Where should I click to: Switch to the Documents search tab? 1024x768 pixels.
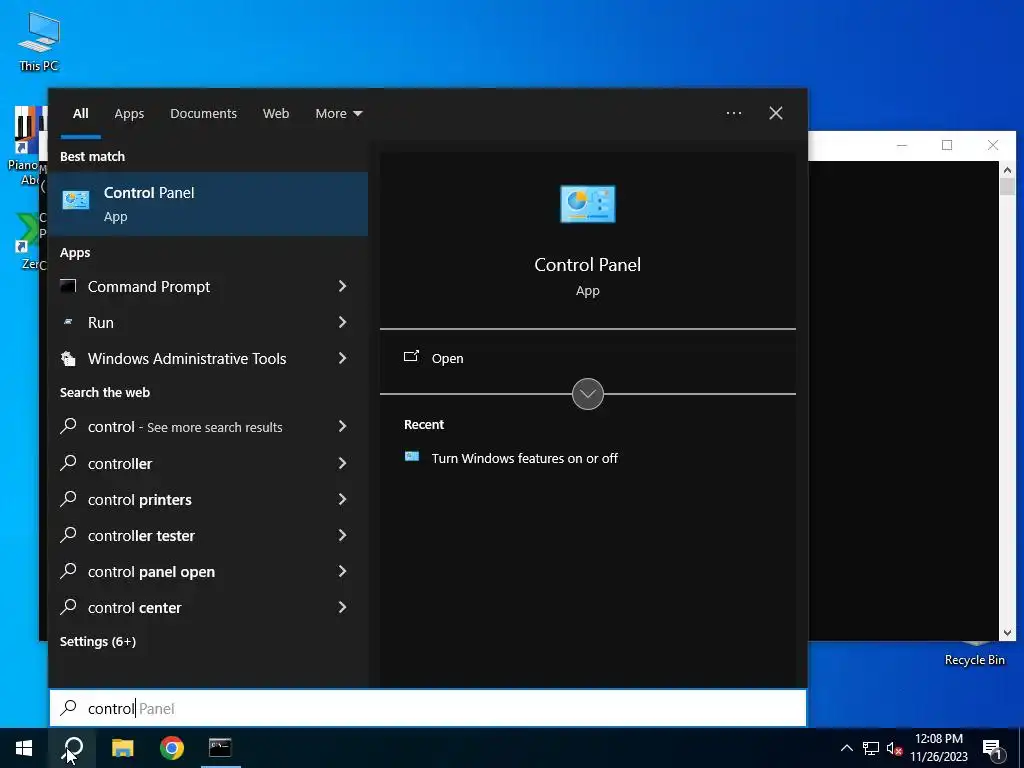203,114
